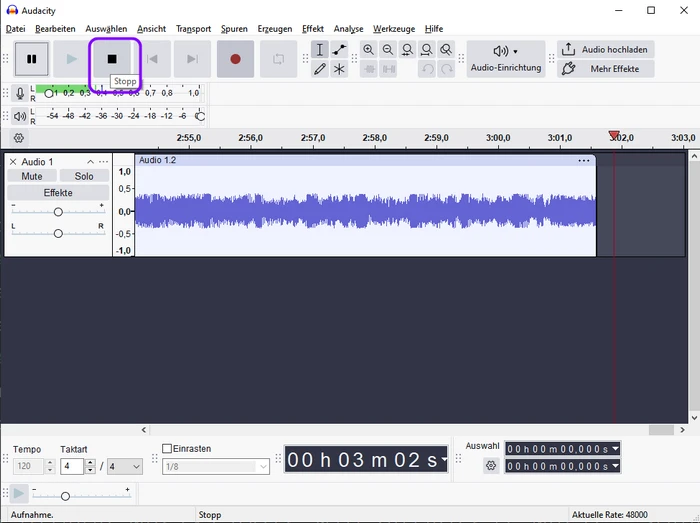Click the Audio 1.2 clip title

(157, 160)
